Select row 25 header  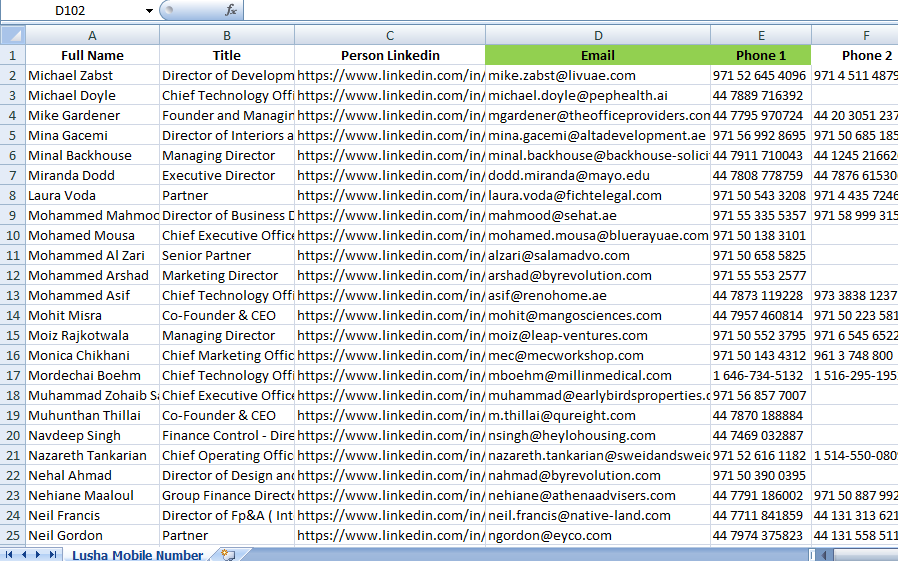(13, 535)
